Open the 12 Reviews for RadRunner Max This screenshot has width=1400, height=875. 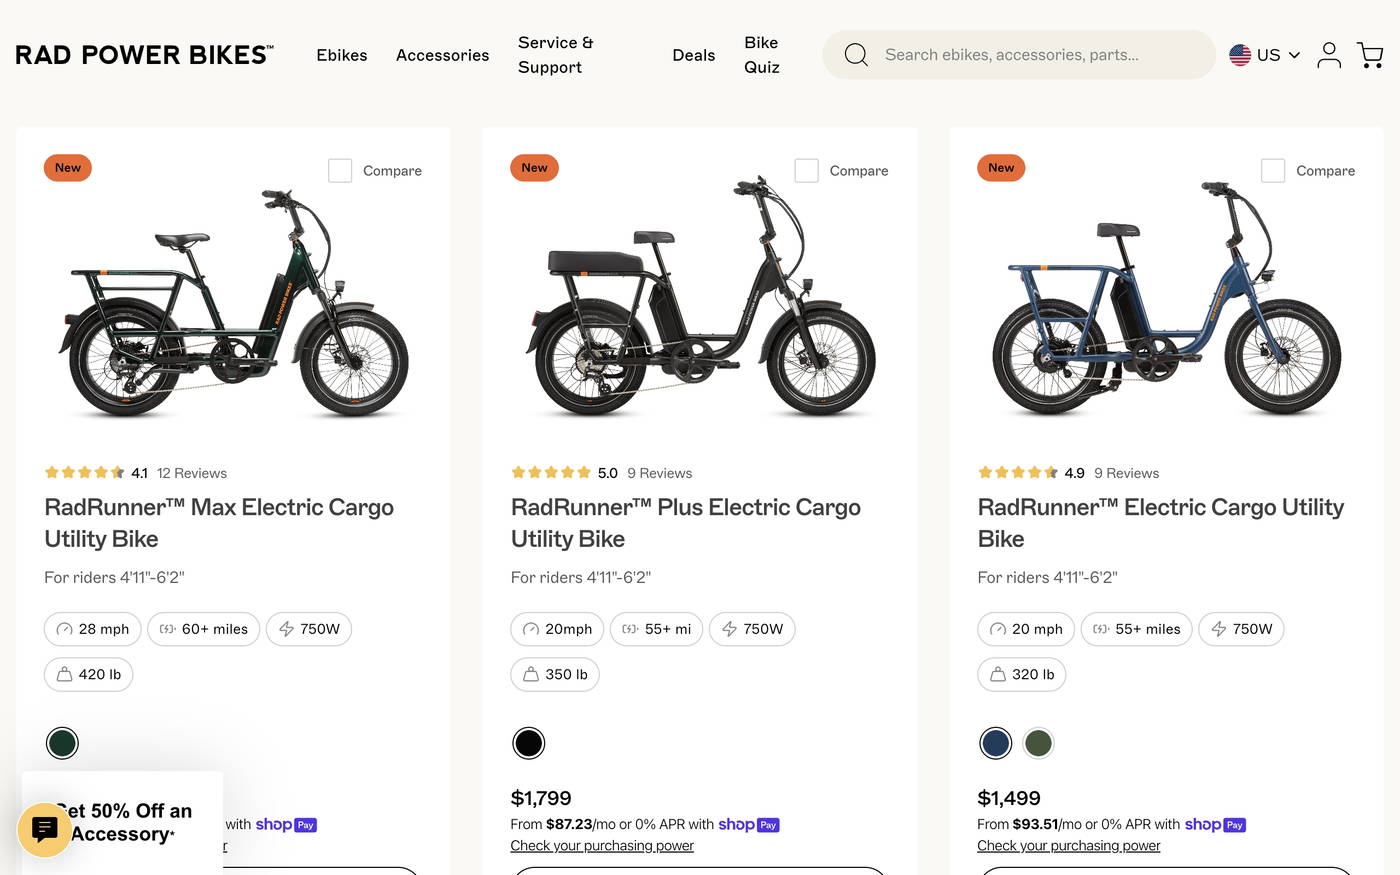pyautogui.click(x=191, y=472)
